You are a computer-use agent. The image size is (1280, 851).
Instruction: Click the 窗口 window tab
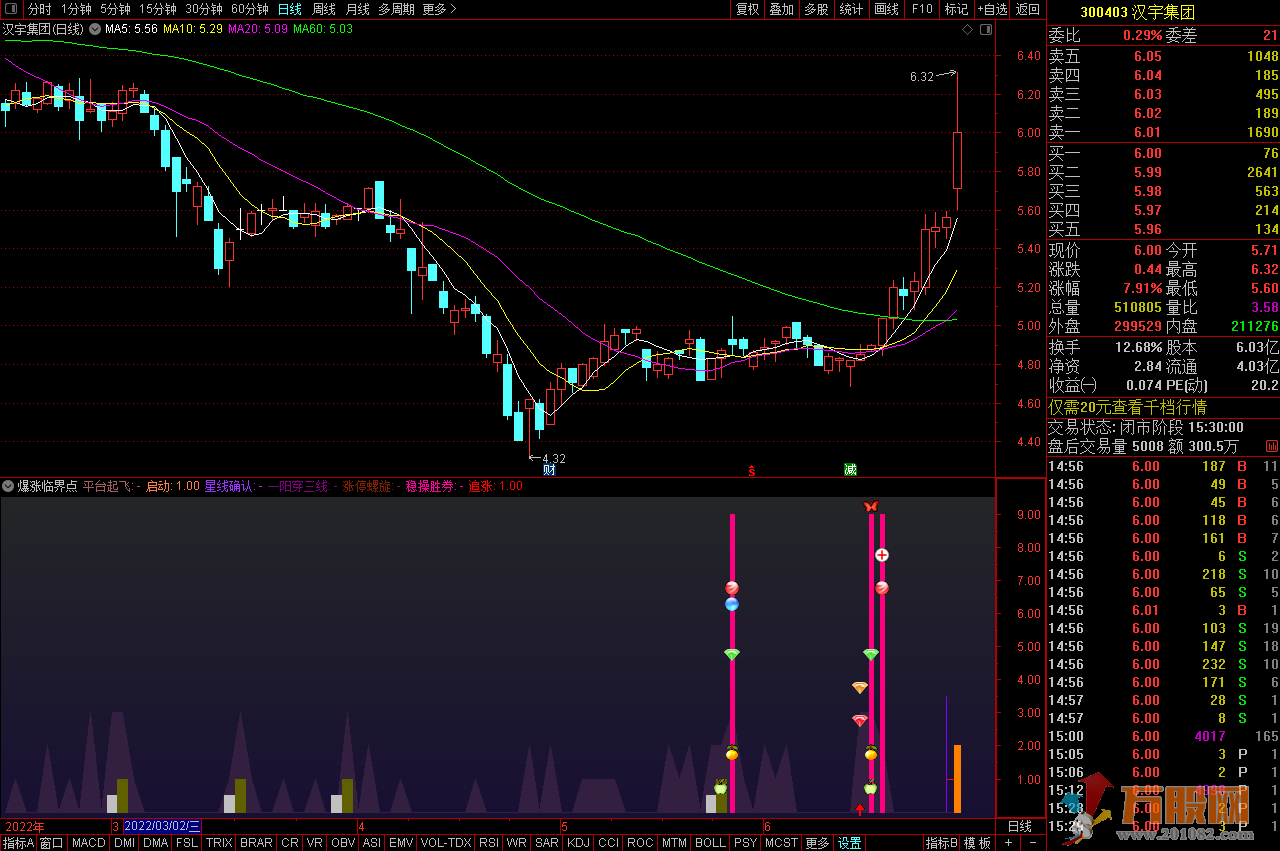(x=52, y=843)
